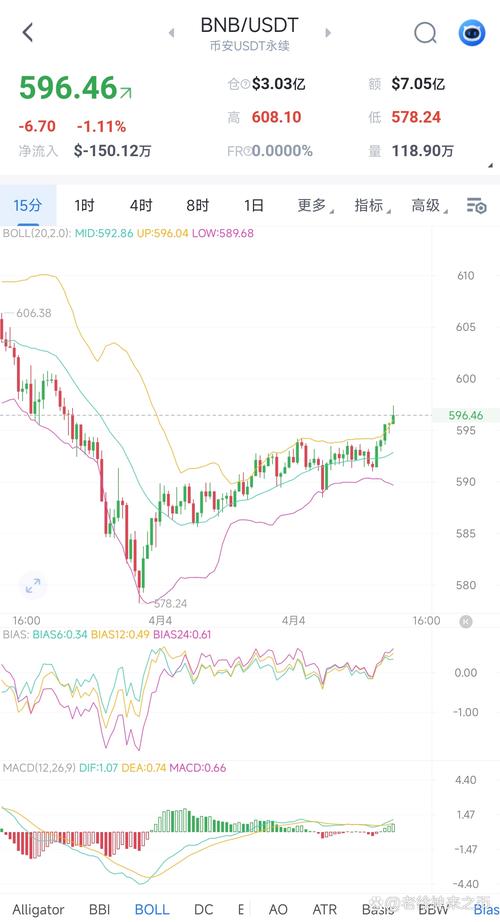500x922 pixels.
Task: Open the 指标 indicators dropdown
Action: tap(371, 205)
